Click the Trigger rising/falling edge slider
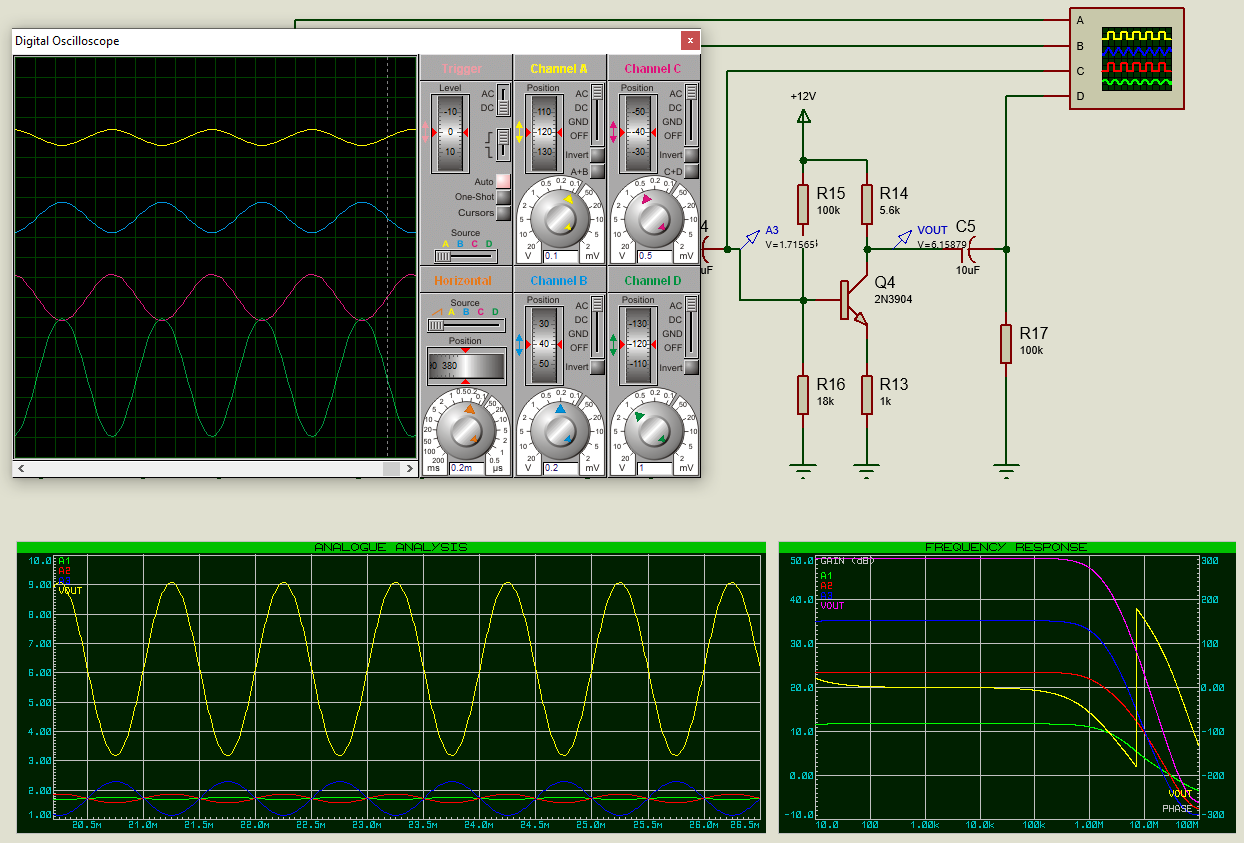This screenshot has height=843, width=1244. coord(504,146)
